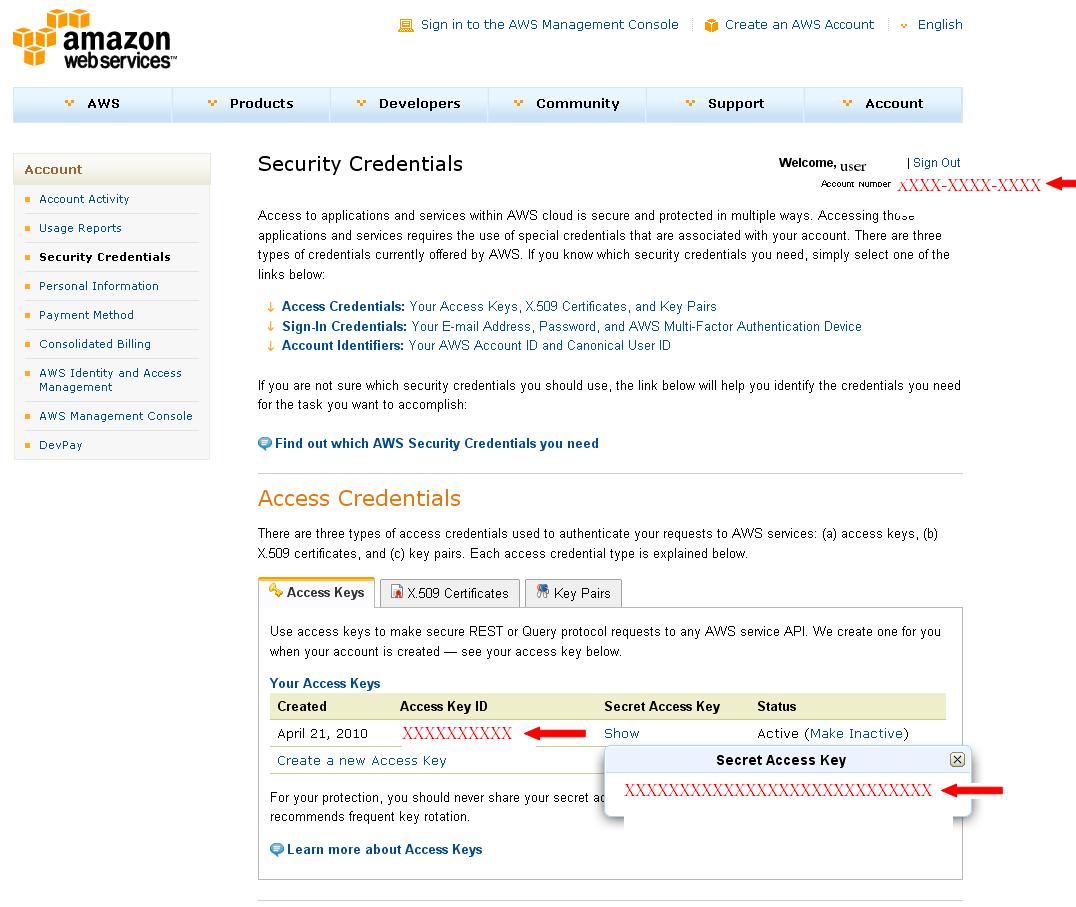The height and width of the screenshot is (907, 1076).
Task: Click the speech bubble icon beside Find out credentials
Action: pos(265,443)
